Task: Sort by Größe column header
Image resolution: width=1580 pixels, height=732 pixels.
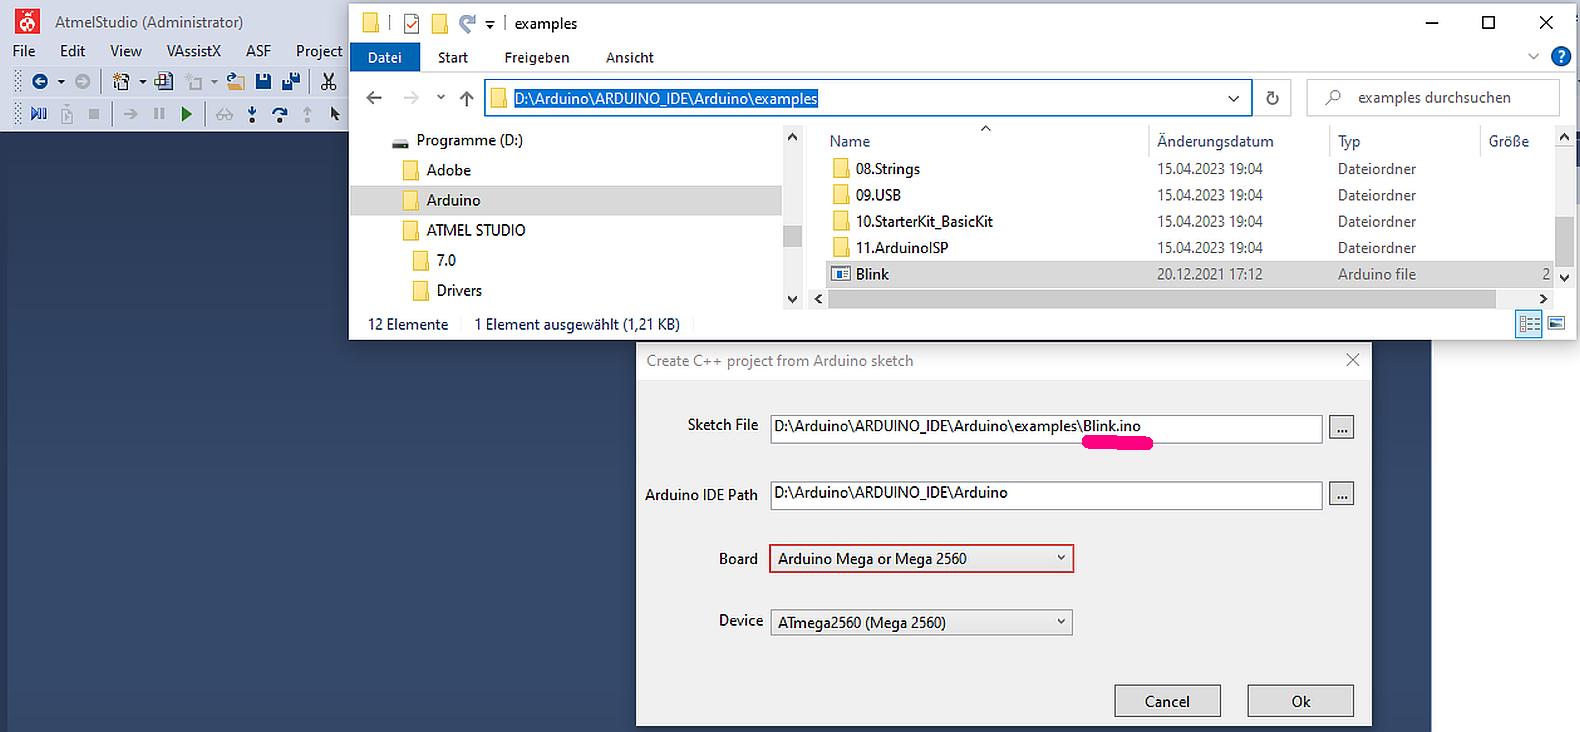Action: [1508, 141]
